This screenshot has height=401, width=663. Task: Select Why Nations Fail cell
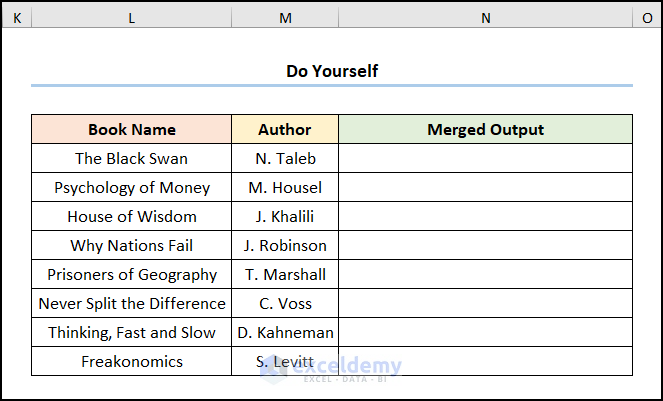131,245
